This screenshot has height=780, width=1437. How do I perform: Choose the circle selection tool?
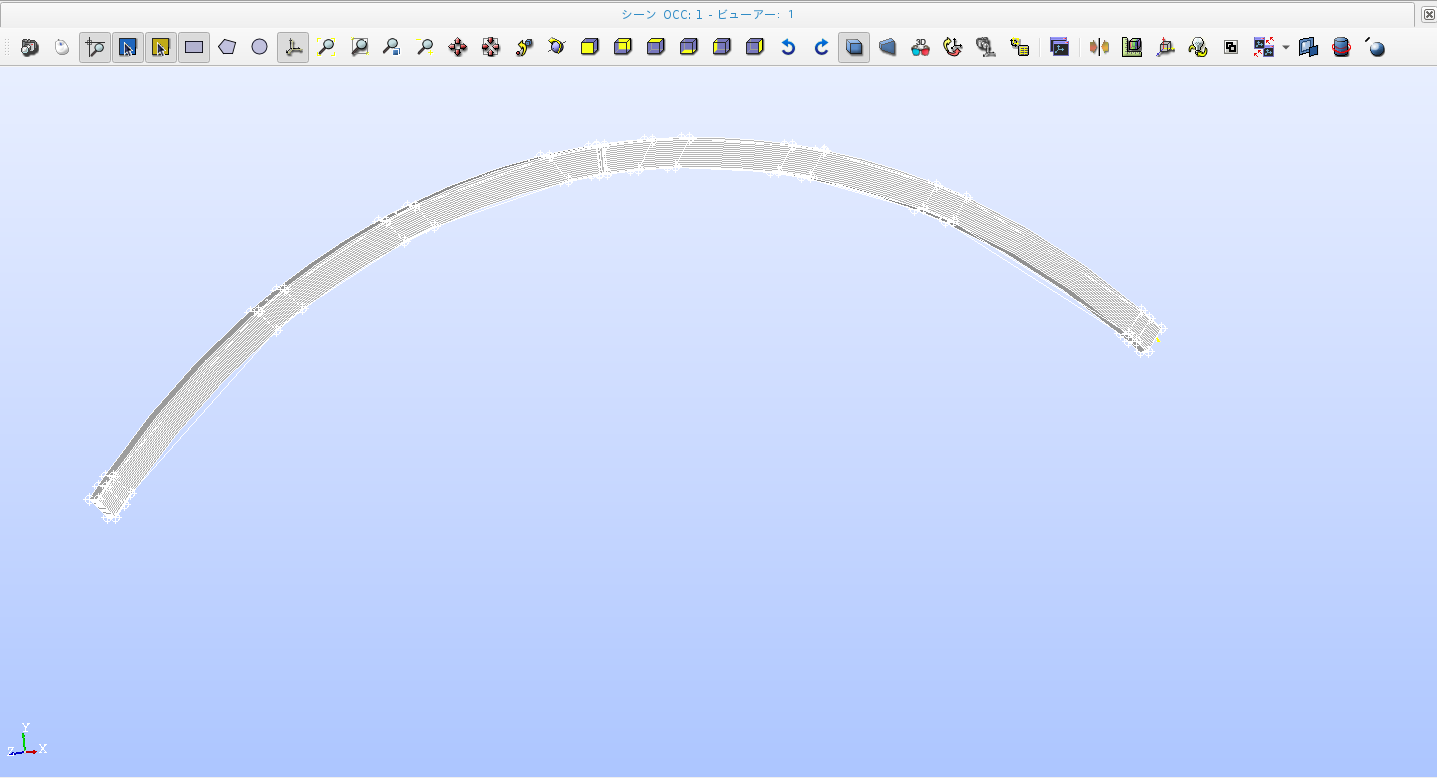[260, 47]
